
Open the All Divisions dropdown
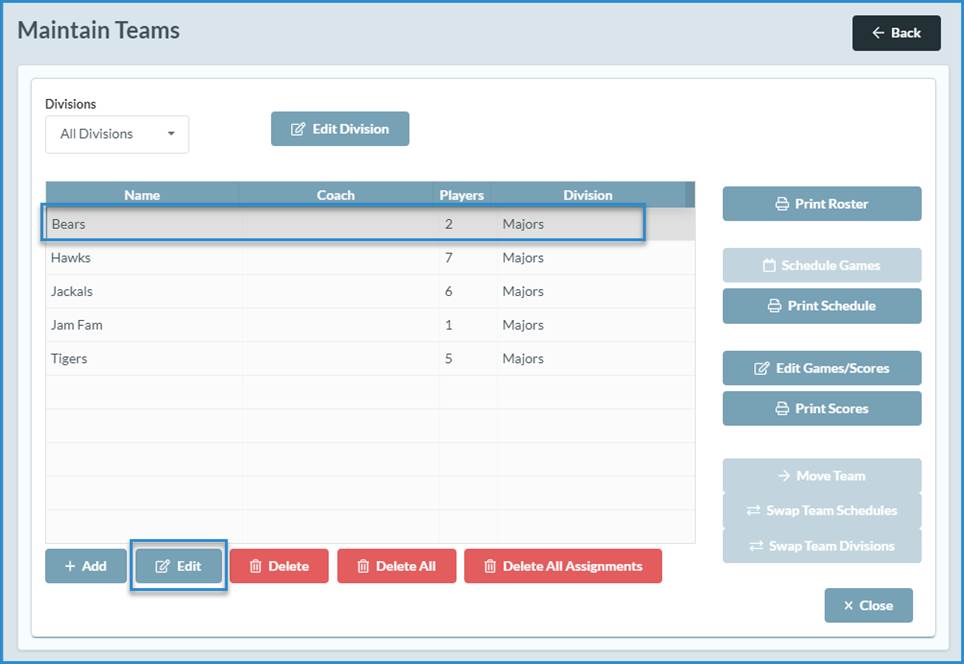(x=117, y=134)
